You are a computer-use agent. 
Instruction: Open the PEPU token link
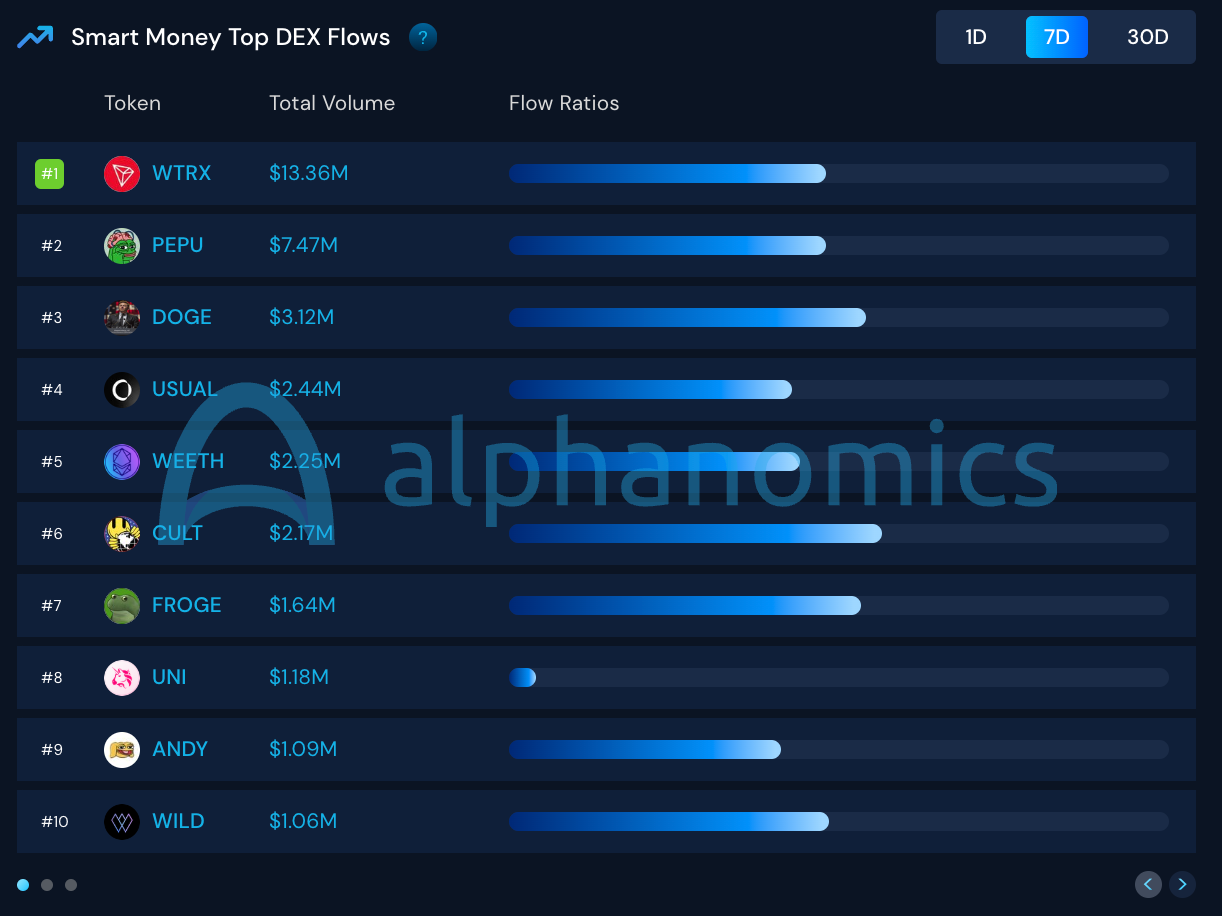(x=178, y=245)
